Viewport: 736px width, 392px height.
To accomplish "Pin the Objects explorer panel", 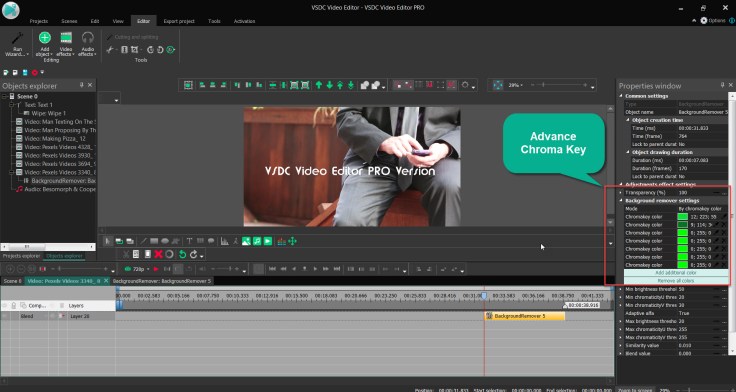I will click(x=82, y=85).
